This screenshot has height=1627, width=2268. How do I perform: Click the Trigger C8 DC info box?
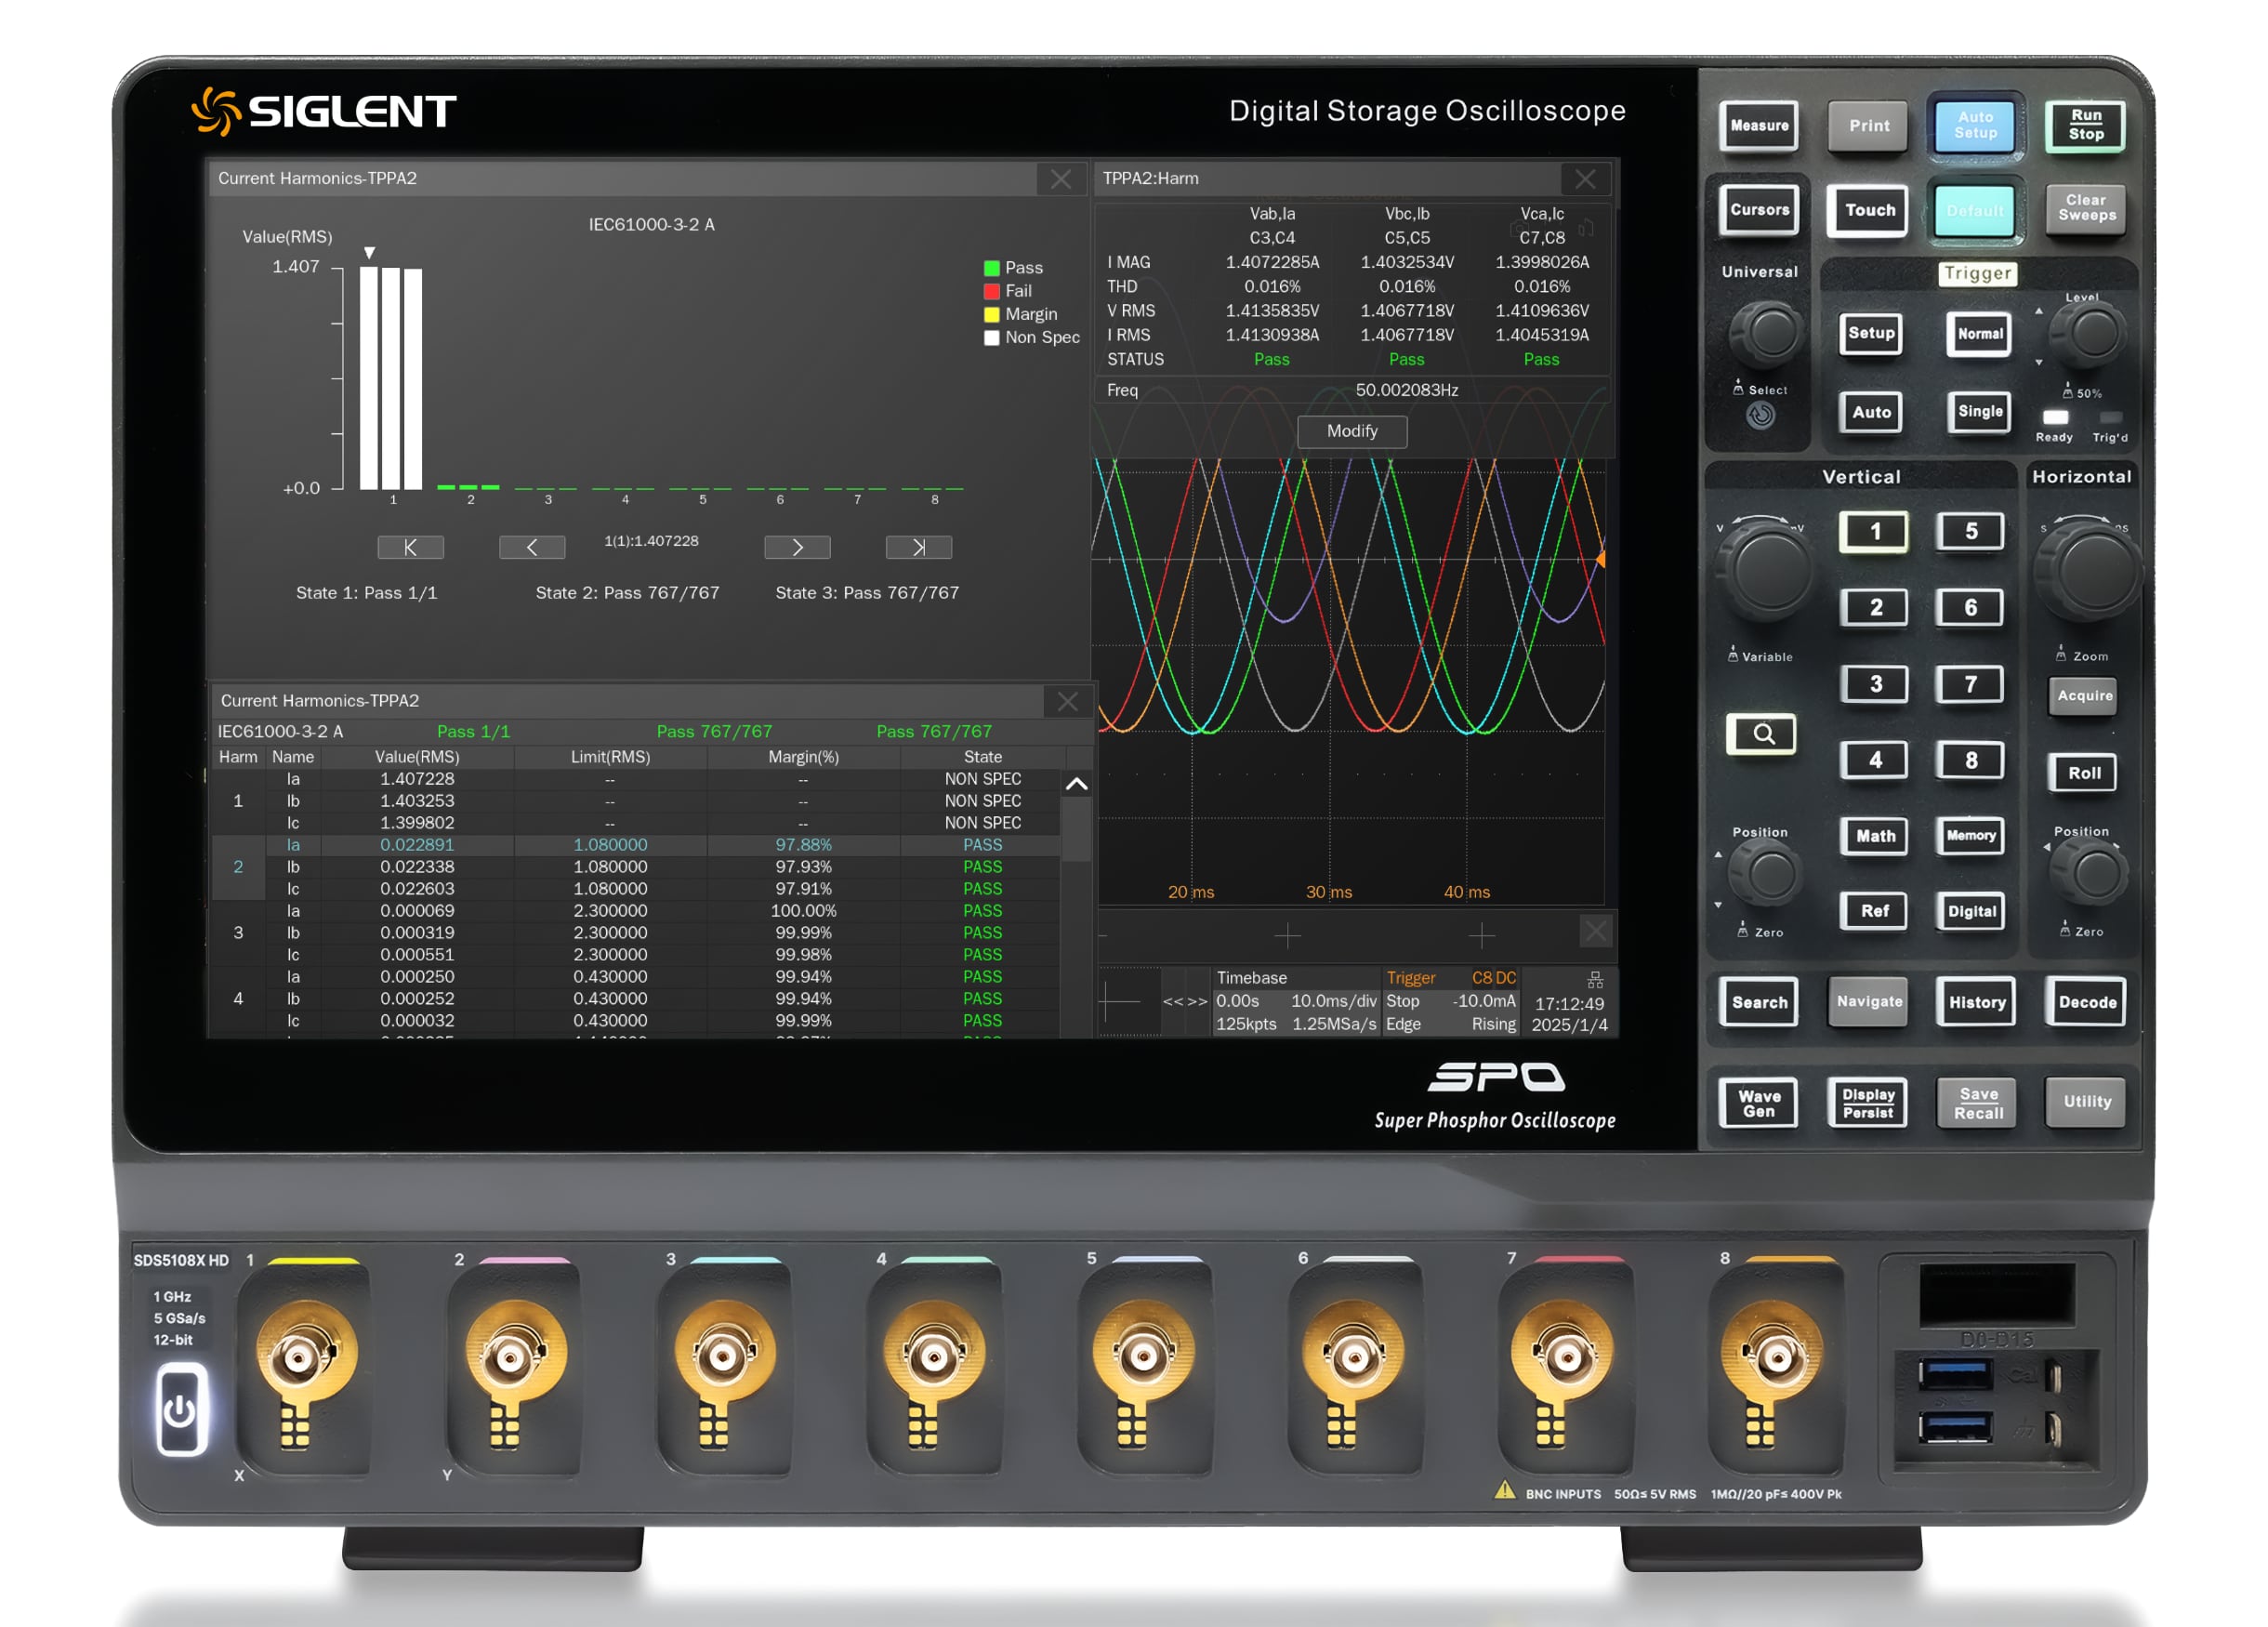pyautogui.click(x=1450, y=1001)
